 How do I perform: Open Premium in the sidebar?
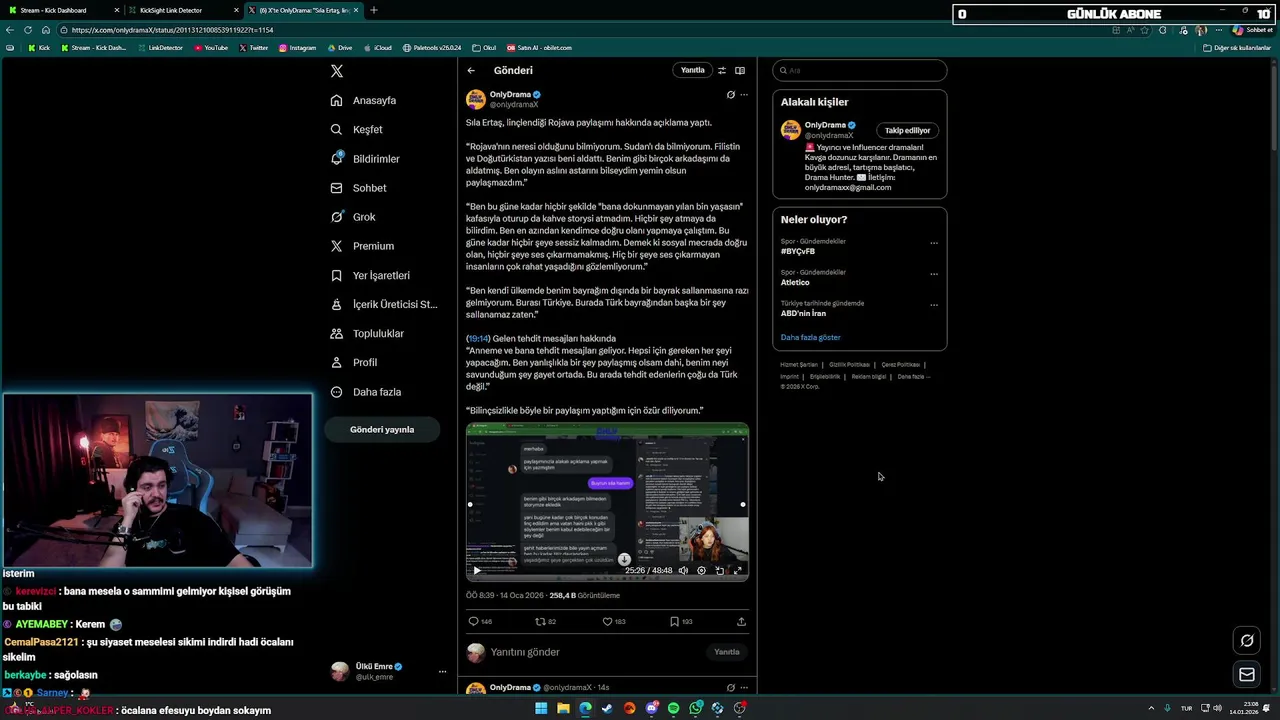[362, 246]
